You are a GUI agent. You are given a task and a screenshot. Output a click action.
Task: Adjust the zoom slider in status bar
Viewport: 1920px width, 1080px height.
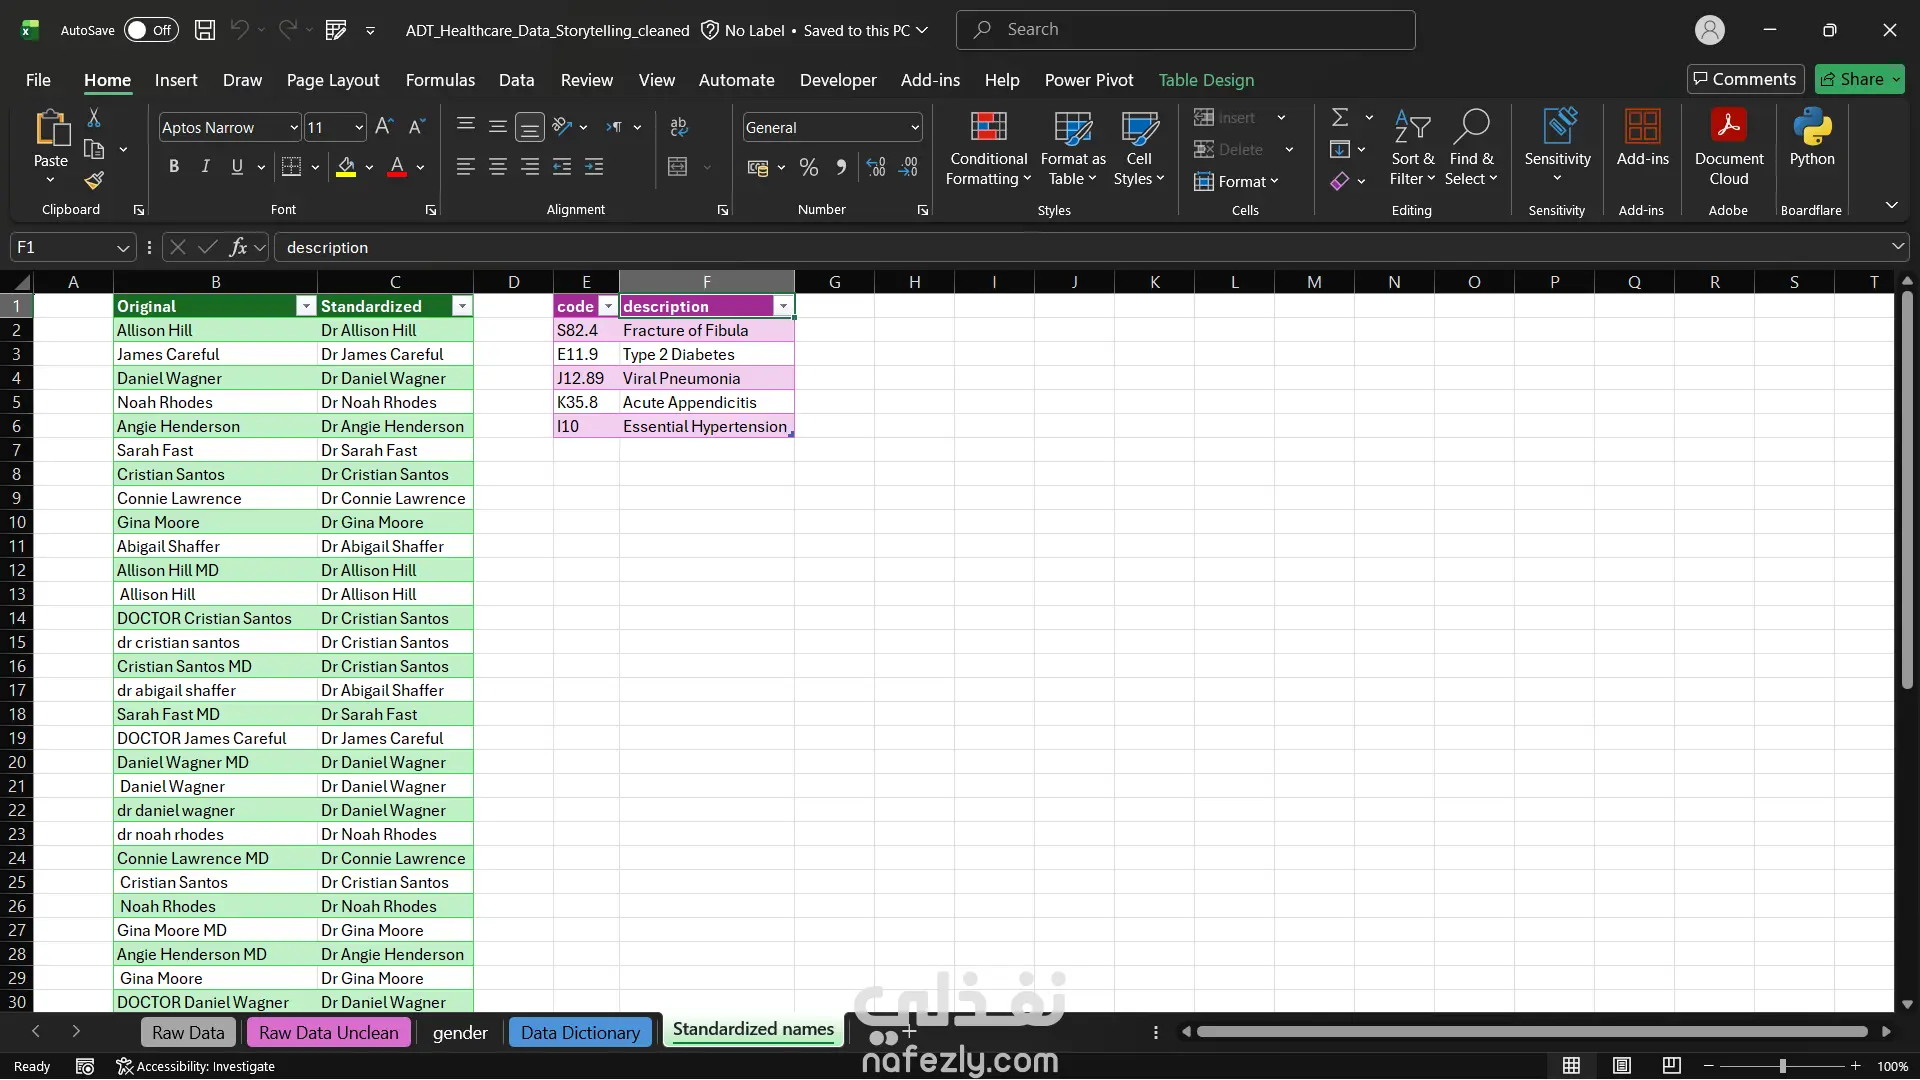tap(1782, 1066)
